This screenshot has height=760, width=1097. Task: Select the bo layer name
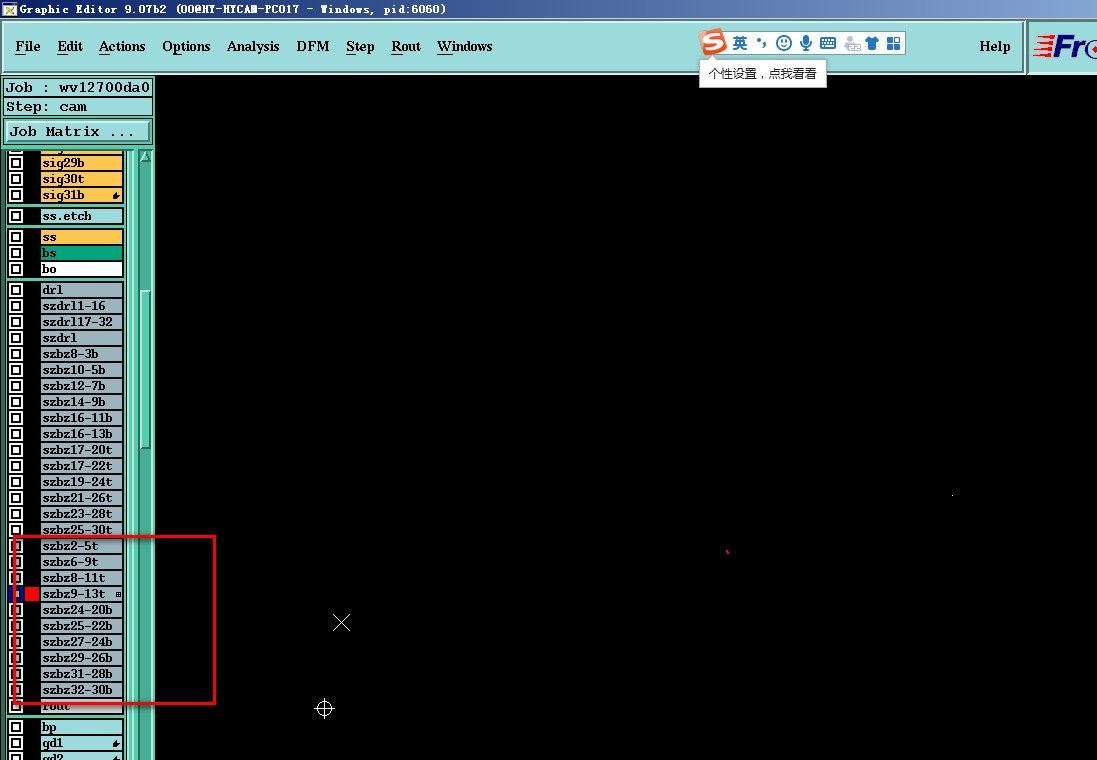pyautogui.click(x=81, y=269)
